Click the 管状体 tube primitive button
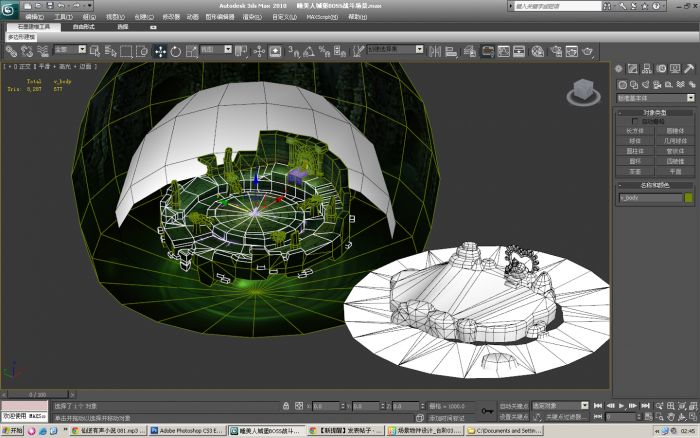The height and width of the screenshot is (438, 700). [675, 151]
